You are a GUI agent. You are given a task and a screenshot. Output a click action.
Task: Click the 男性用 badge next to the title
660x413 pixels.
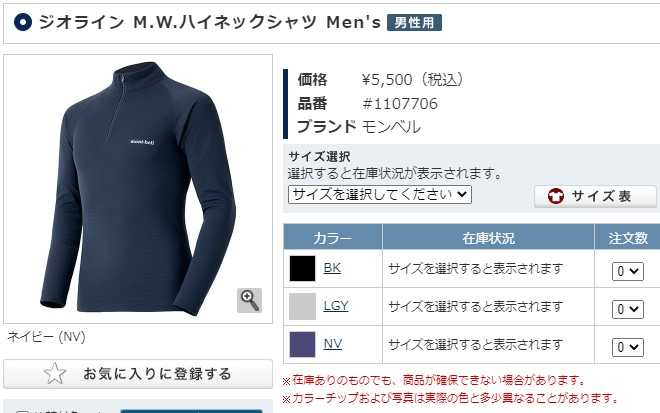414,22
